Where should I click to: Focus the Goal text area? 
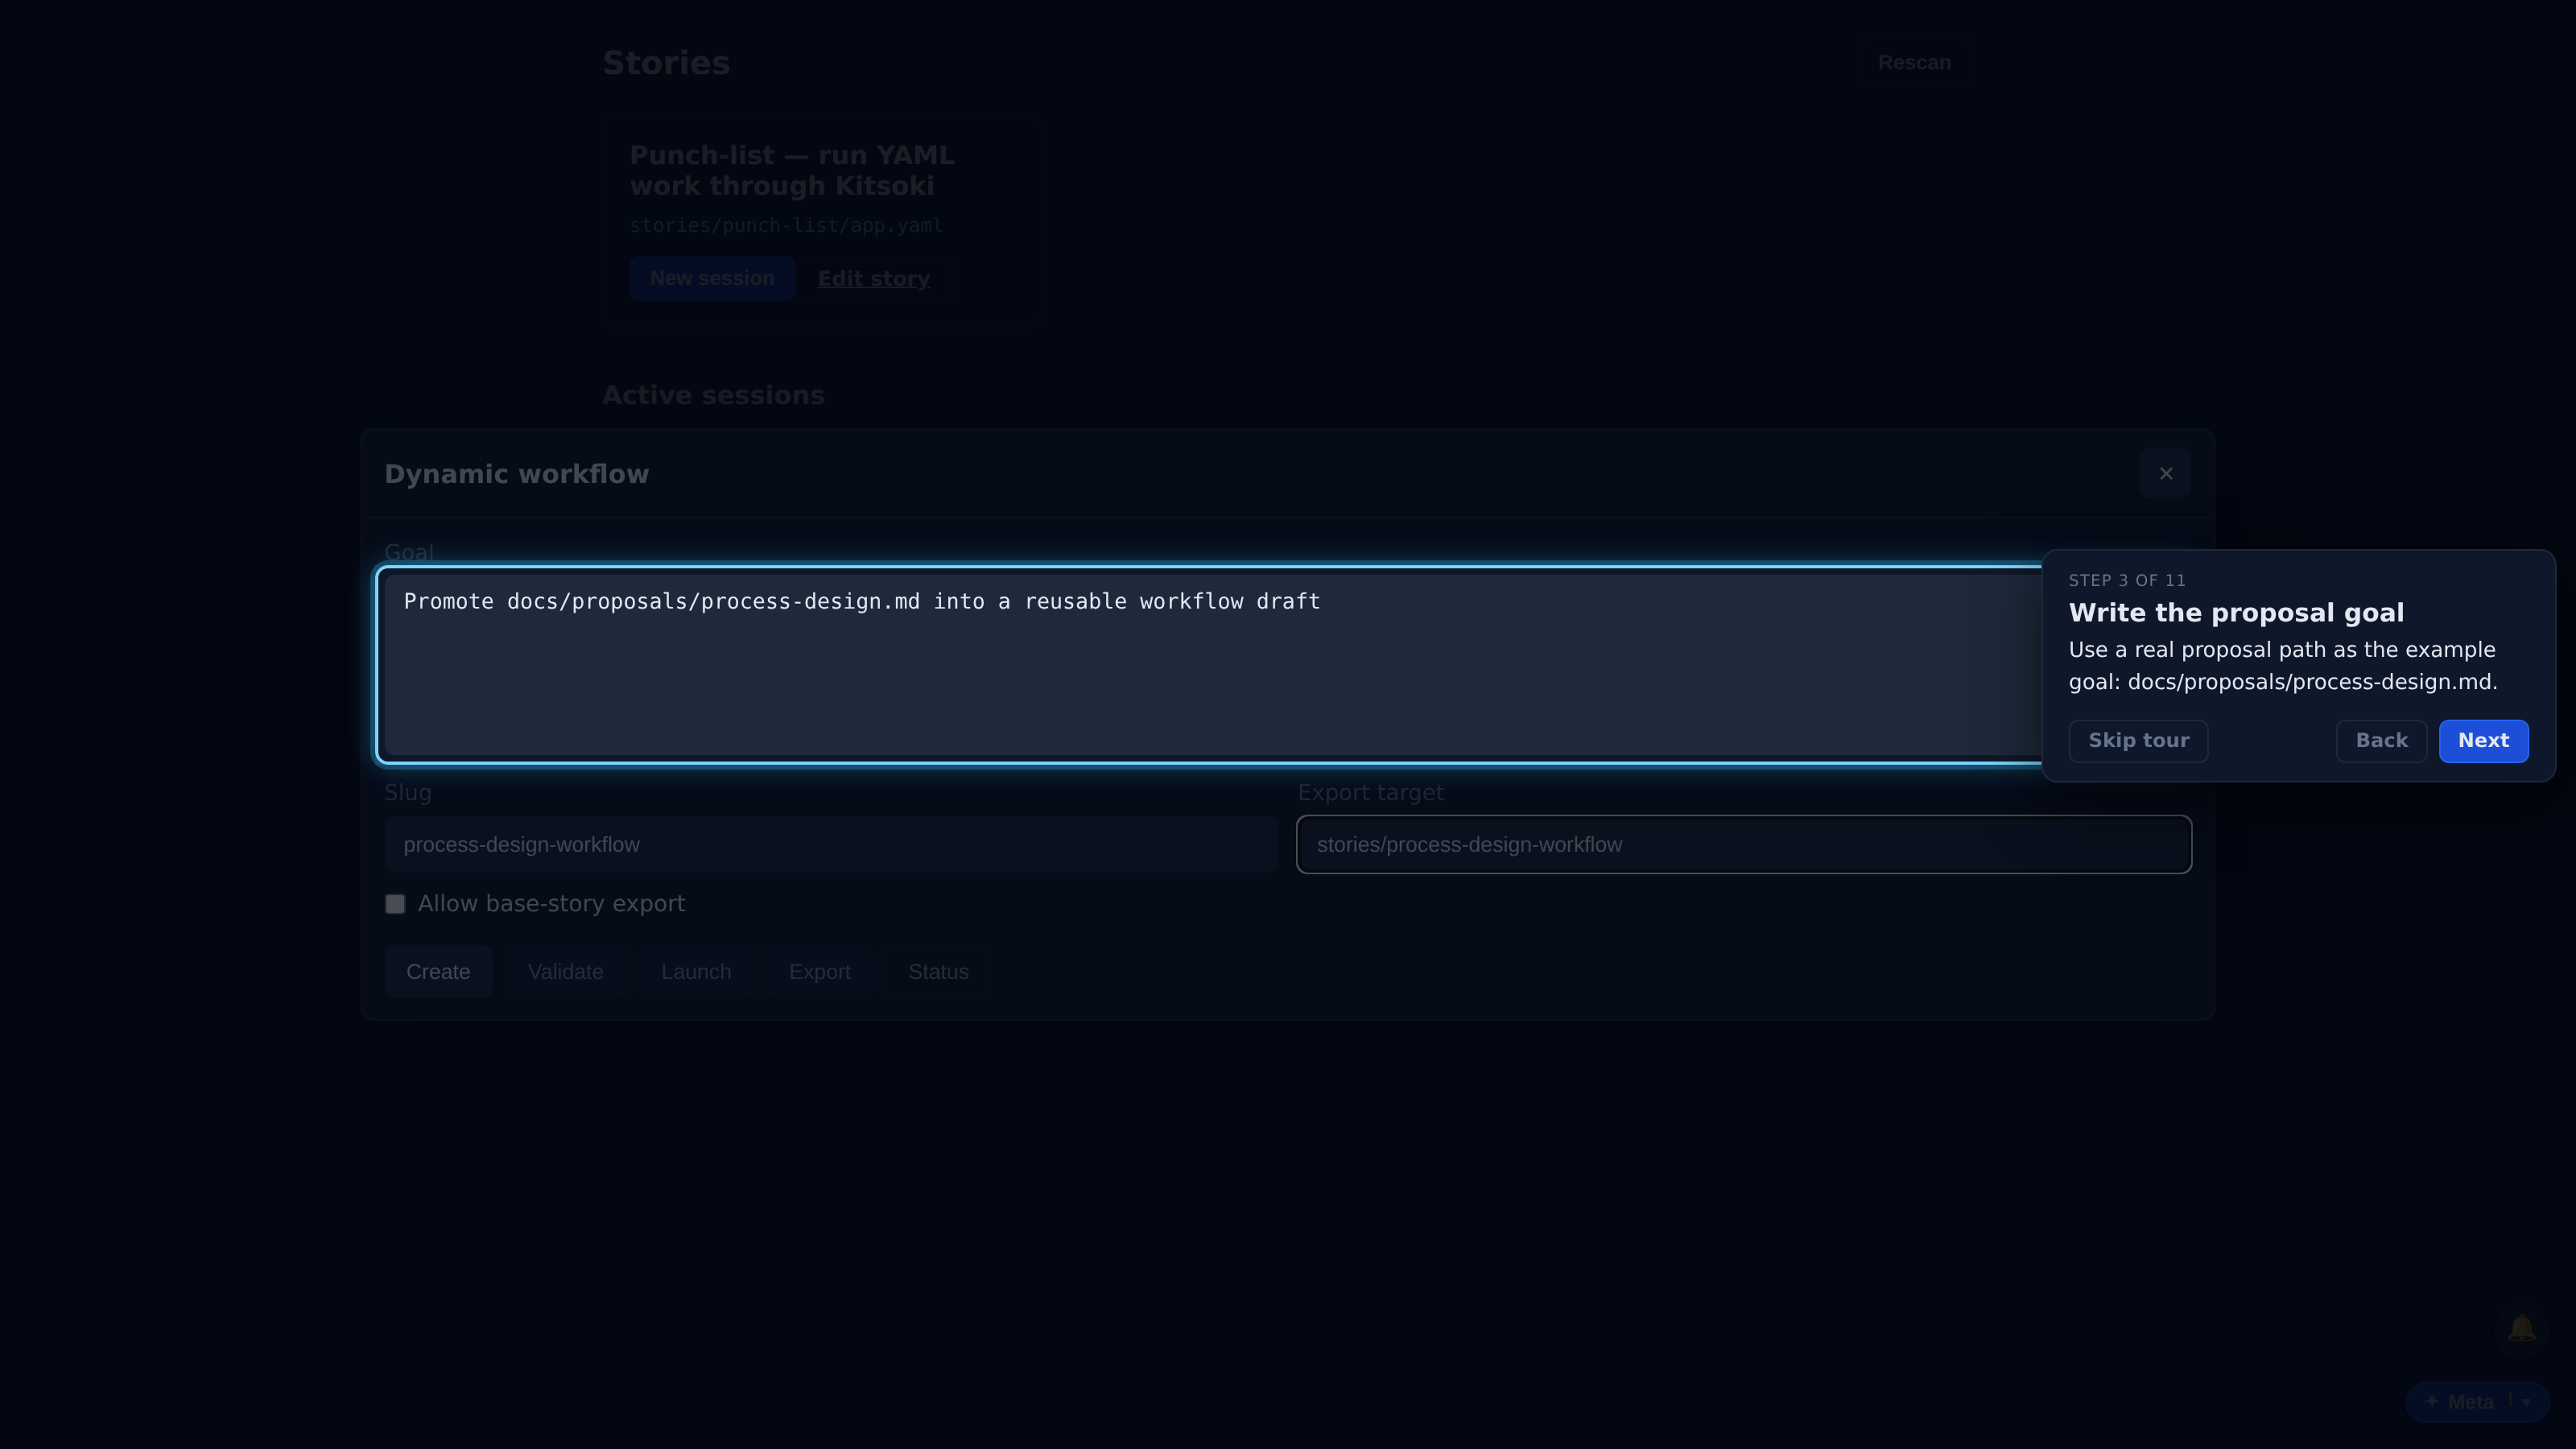1212,664
